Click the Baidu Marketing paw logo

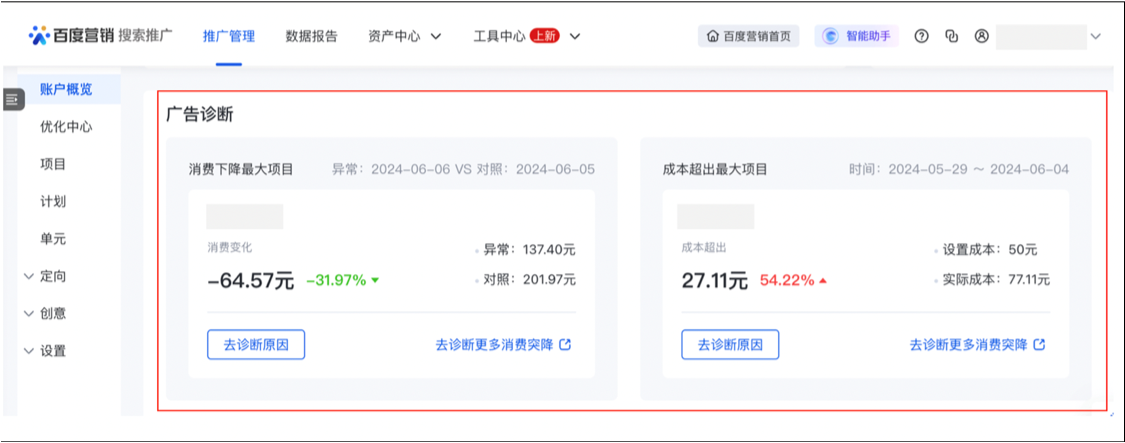(40, 36)
